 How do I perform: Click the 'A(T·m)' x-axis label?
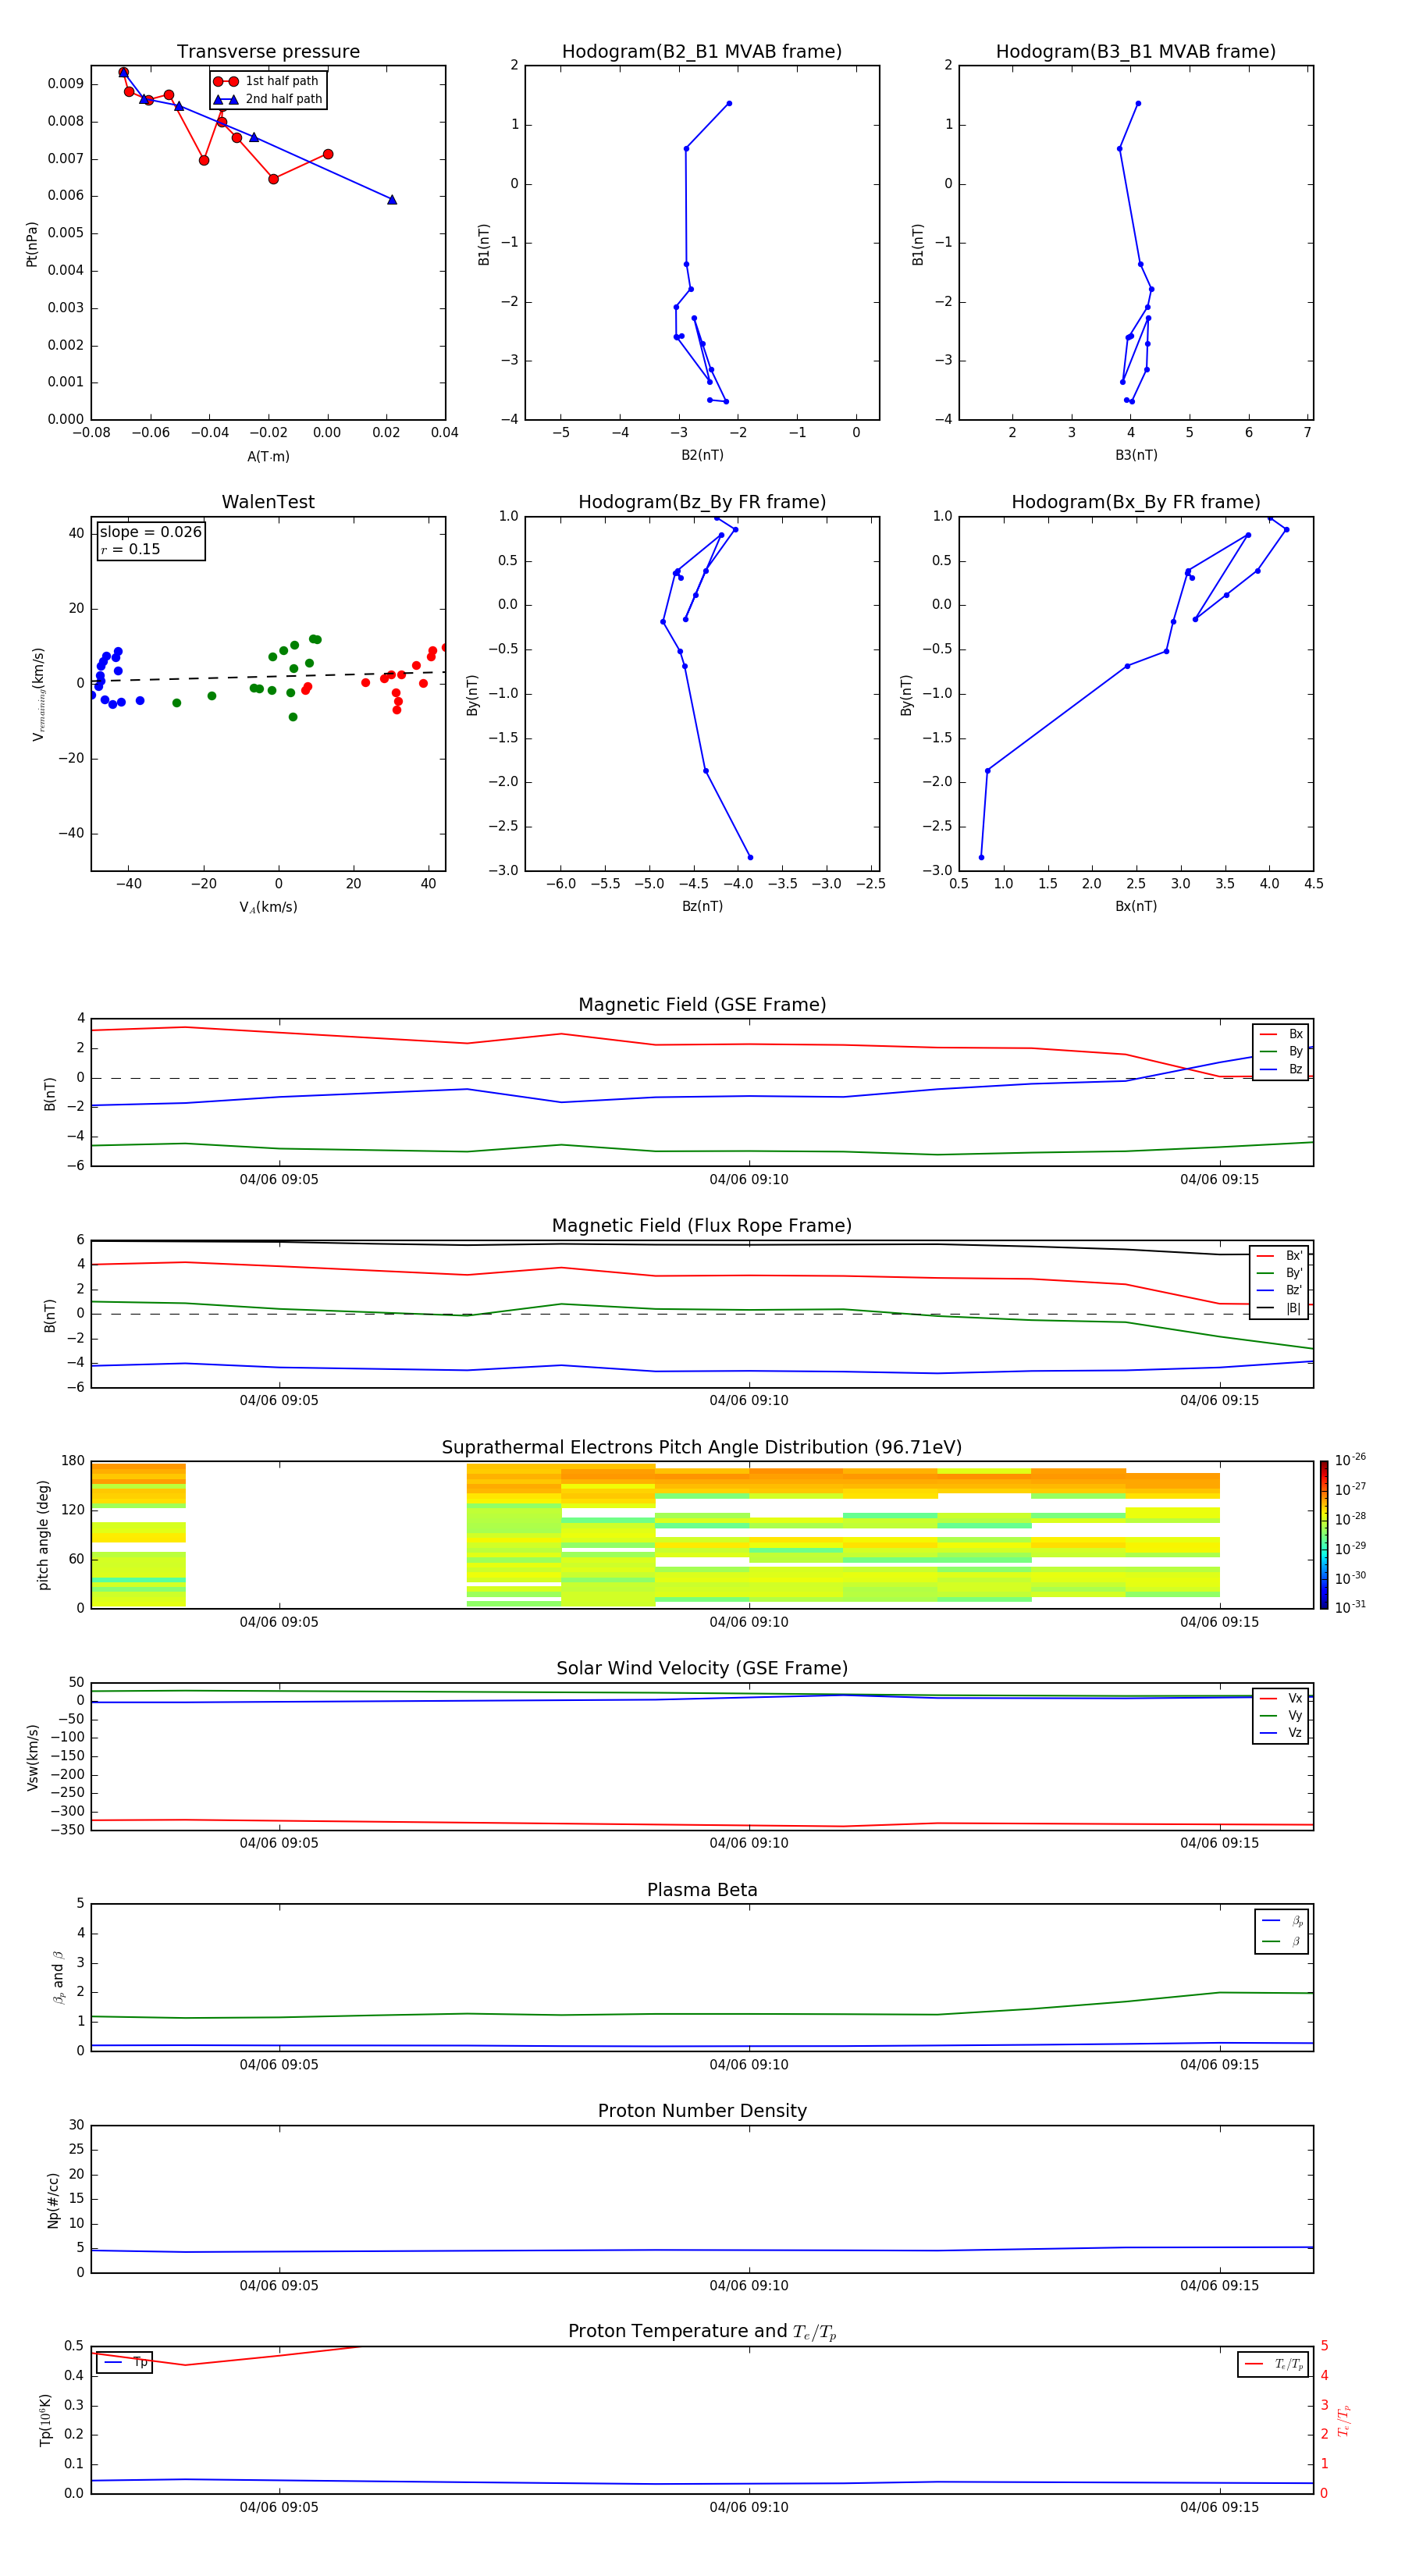pyautogui.click(x=268, y=456)
